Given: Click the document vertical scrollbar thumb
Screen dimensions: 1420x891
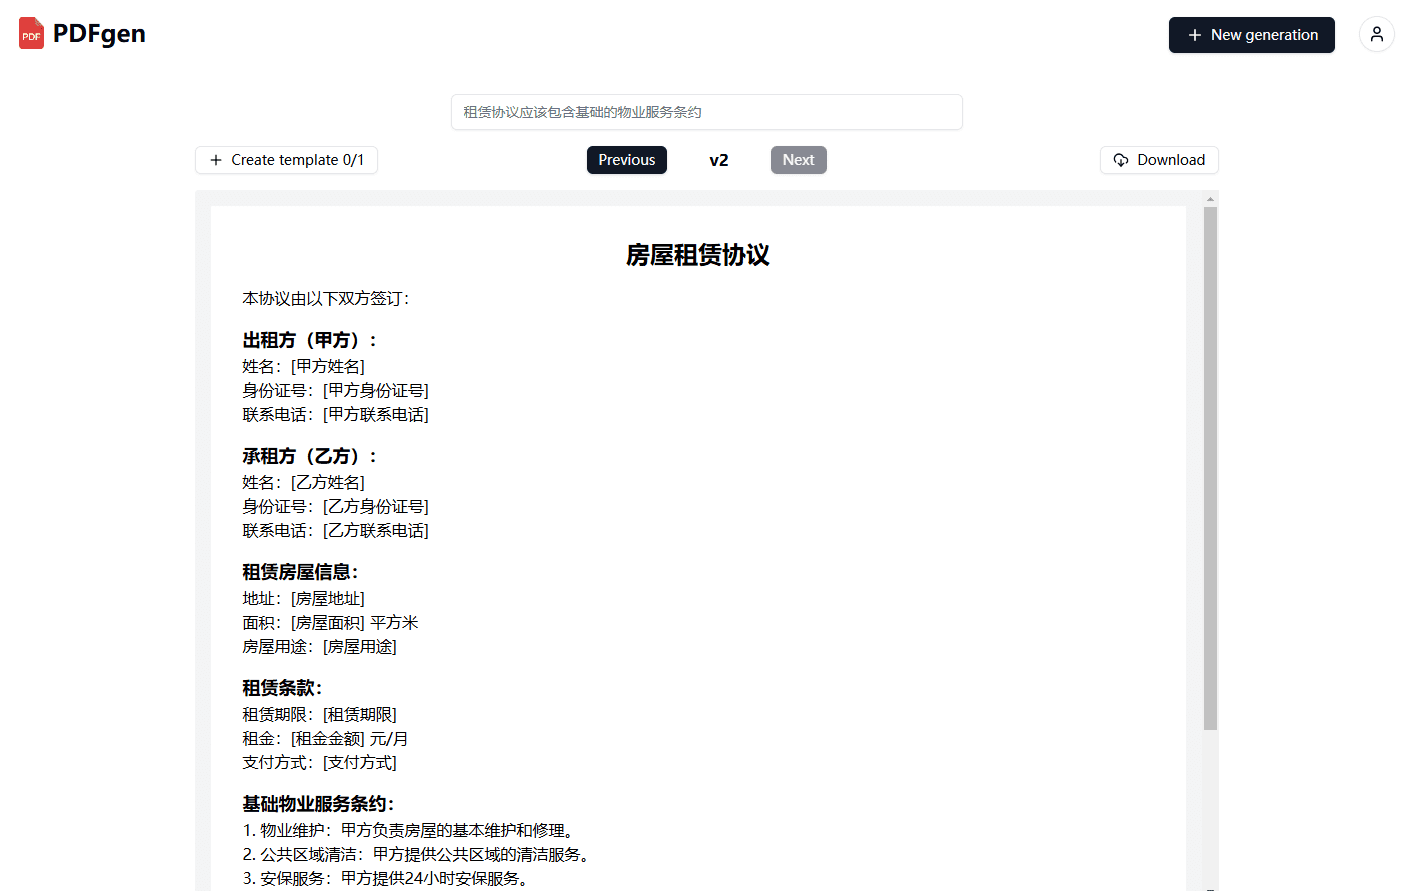Looking at the screenshot, I should click(x=1210, y=468).
